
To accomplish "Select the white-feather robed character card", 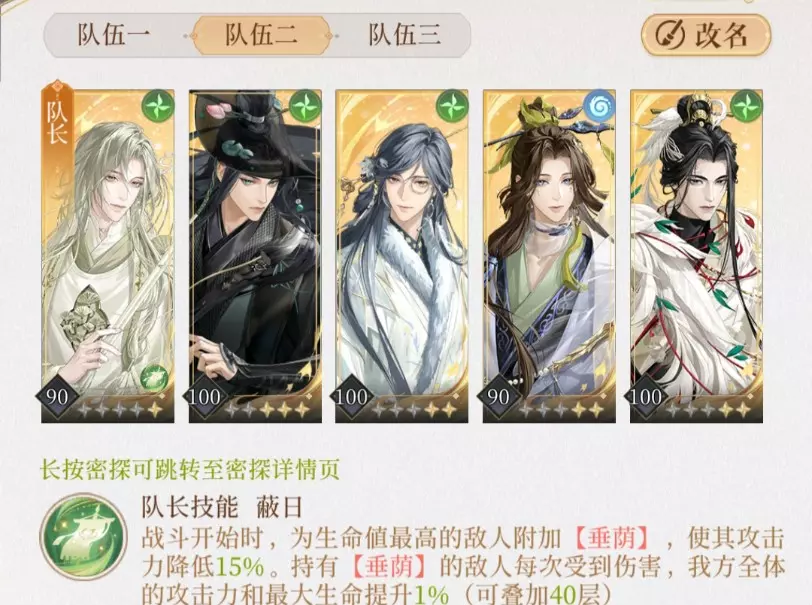I will point(696,256).
